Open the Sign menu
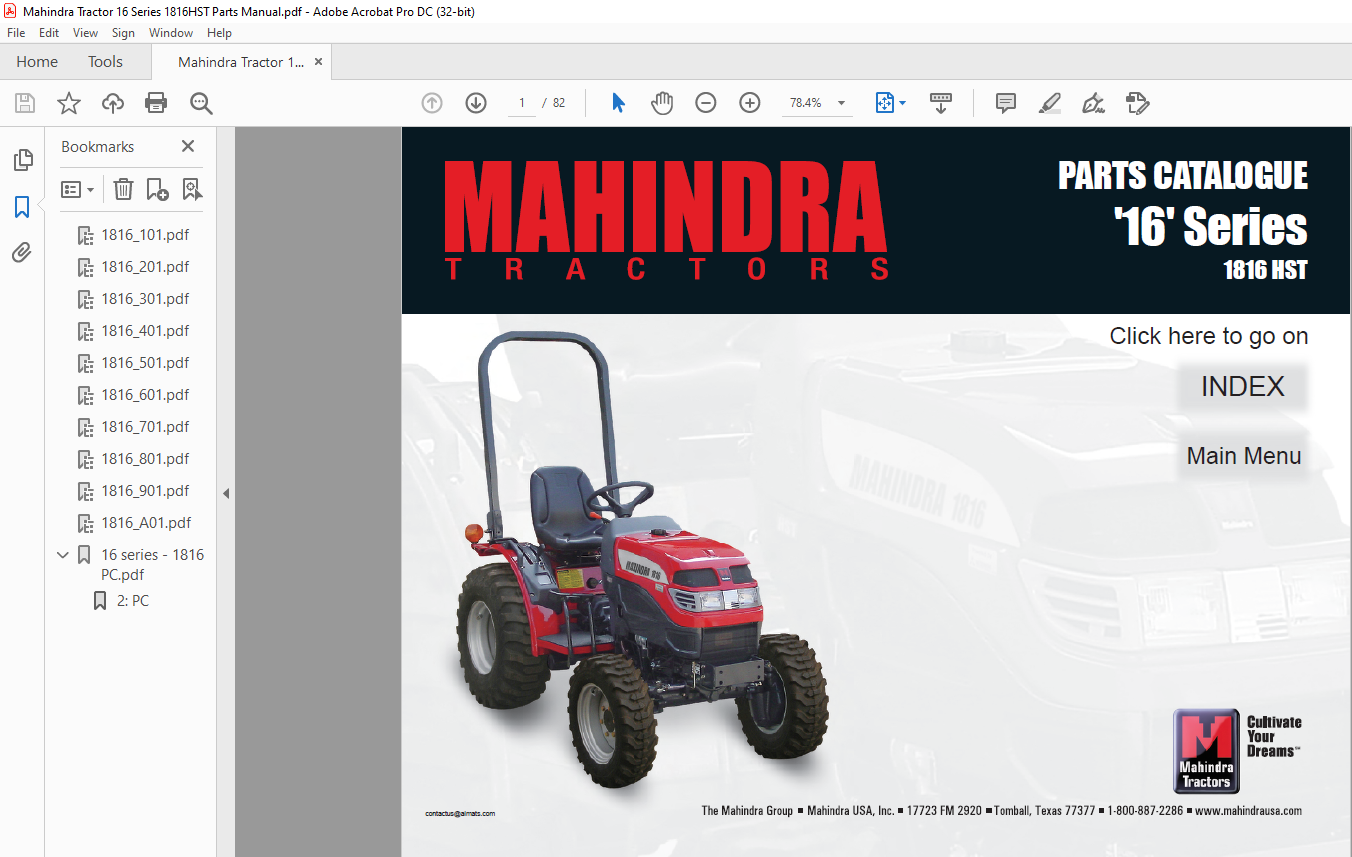 tap(123, 33)
